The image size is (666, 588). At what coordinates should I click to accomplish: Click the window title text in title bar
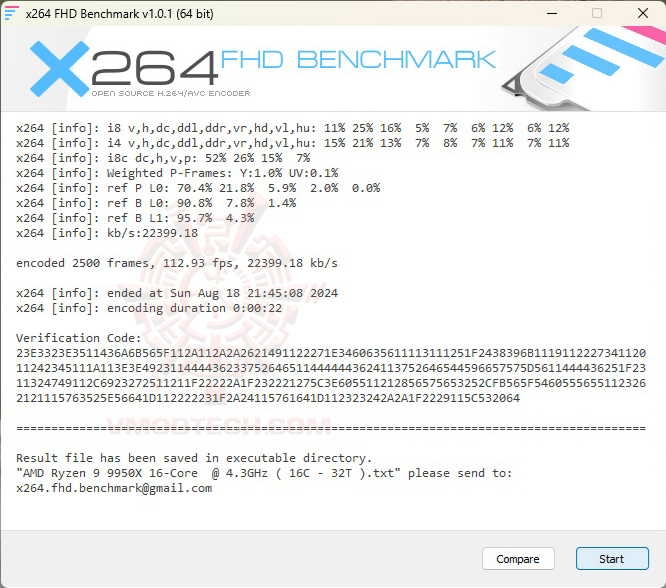pos(119,14)
